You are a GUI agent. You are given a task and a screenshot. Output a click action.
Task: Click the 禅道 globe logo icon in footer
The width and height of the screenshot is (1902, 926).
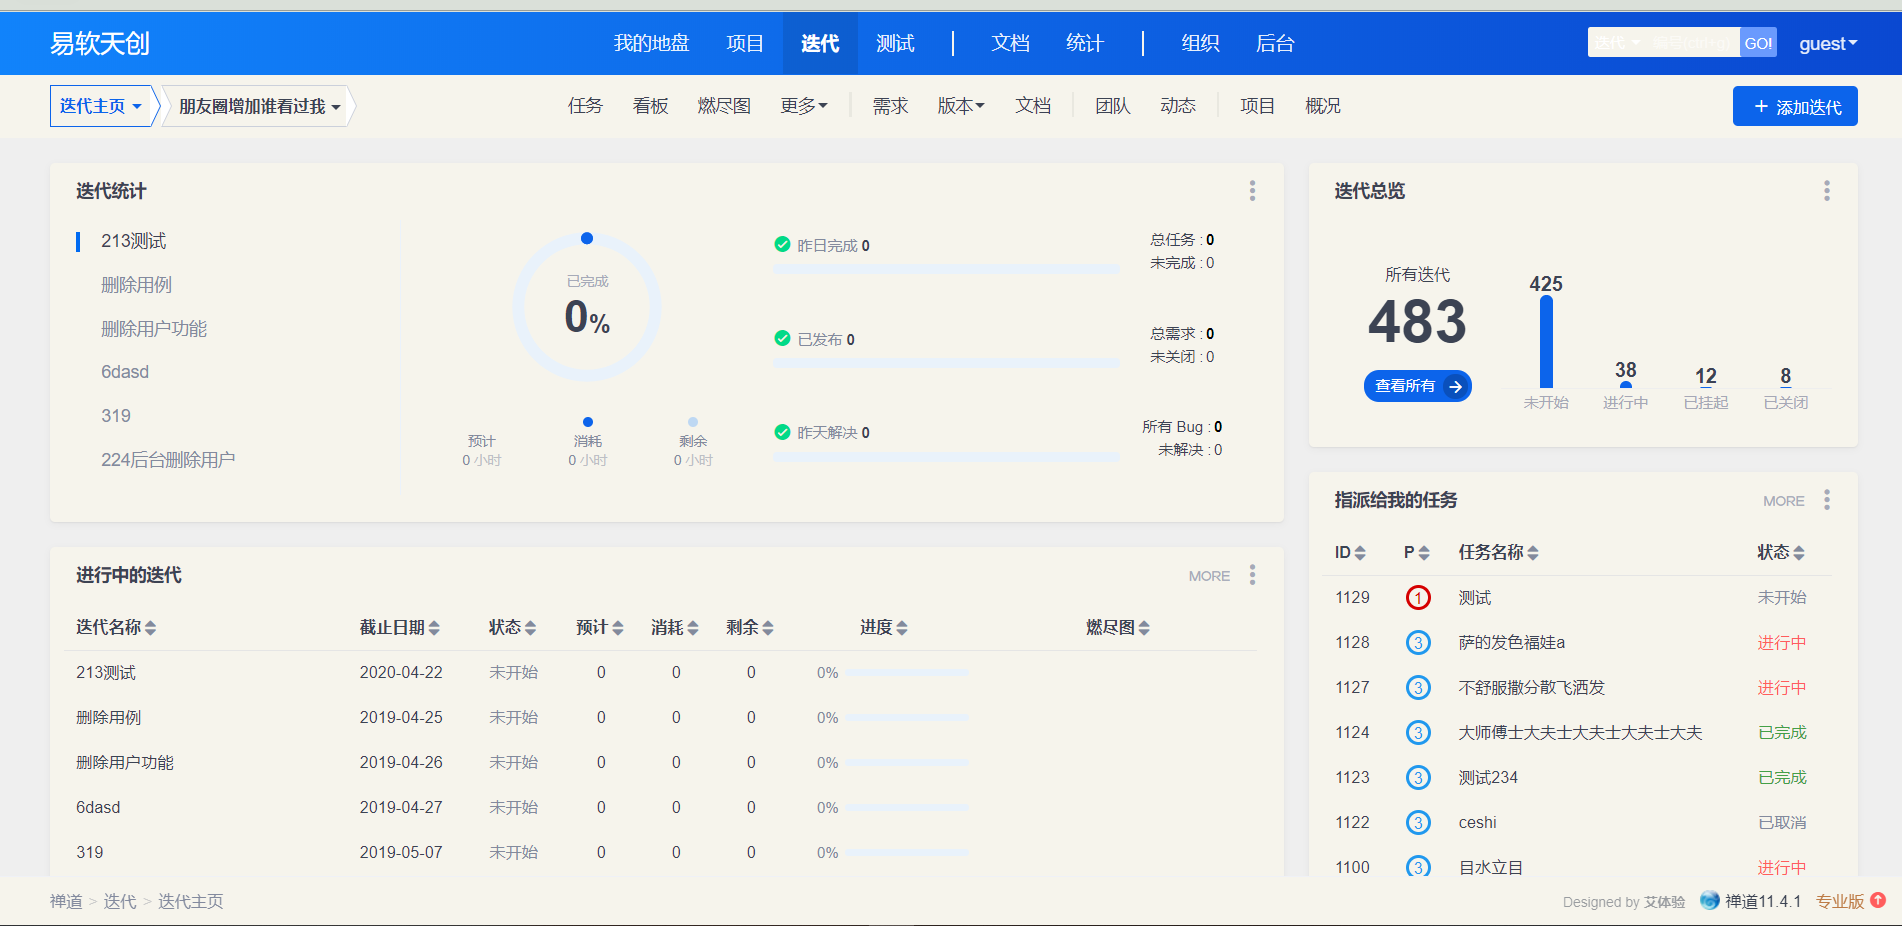pos(1709,900)
